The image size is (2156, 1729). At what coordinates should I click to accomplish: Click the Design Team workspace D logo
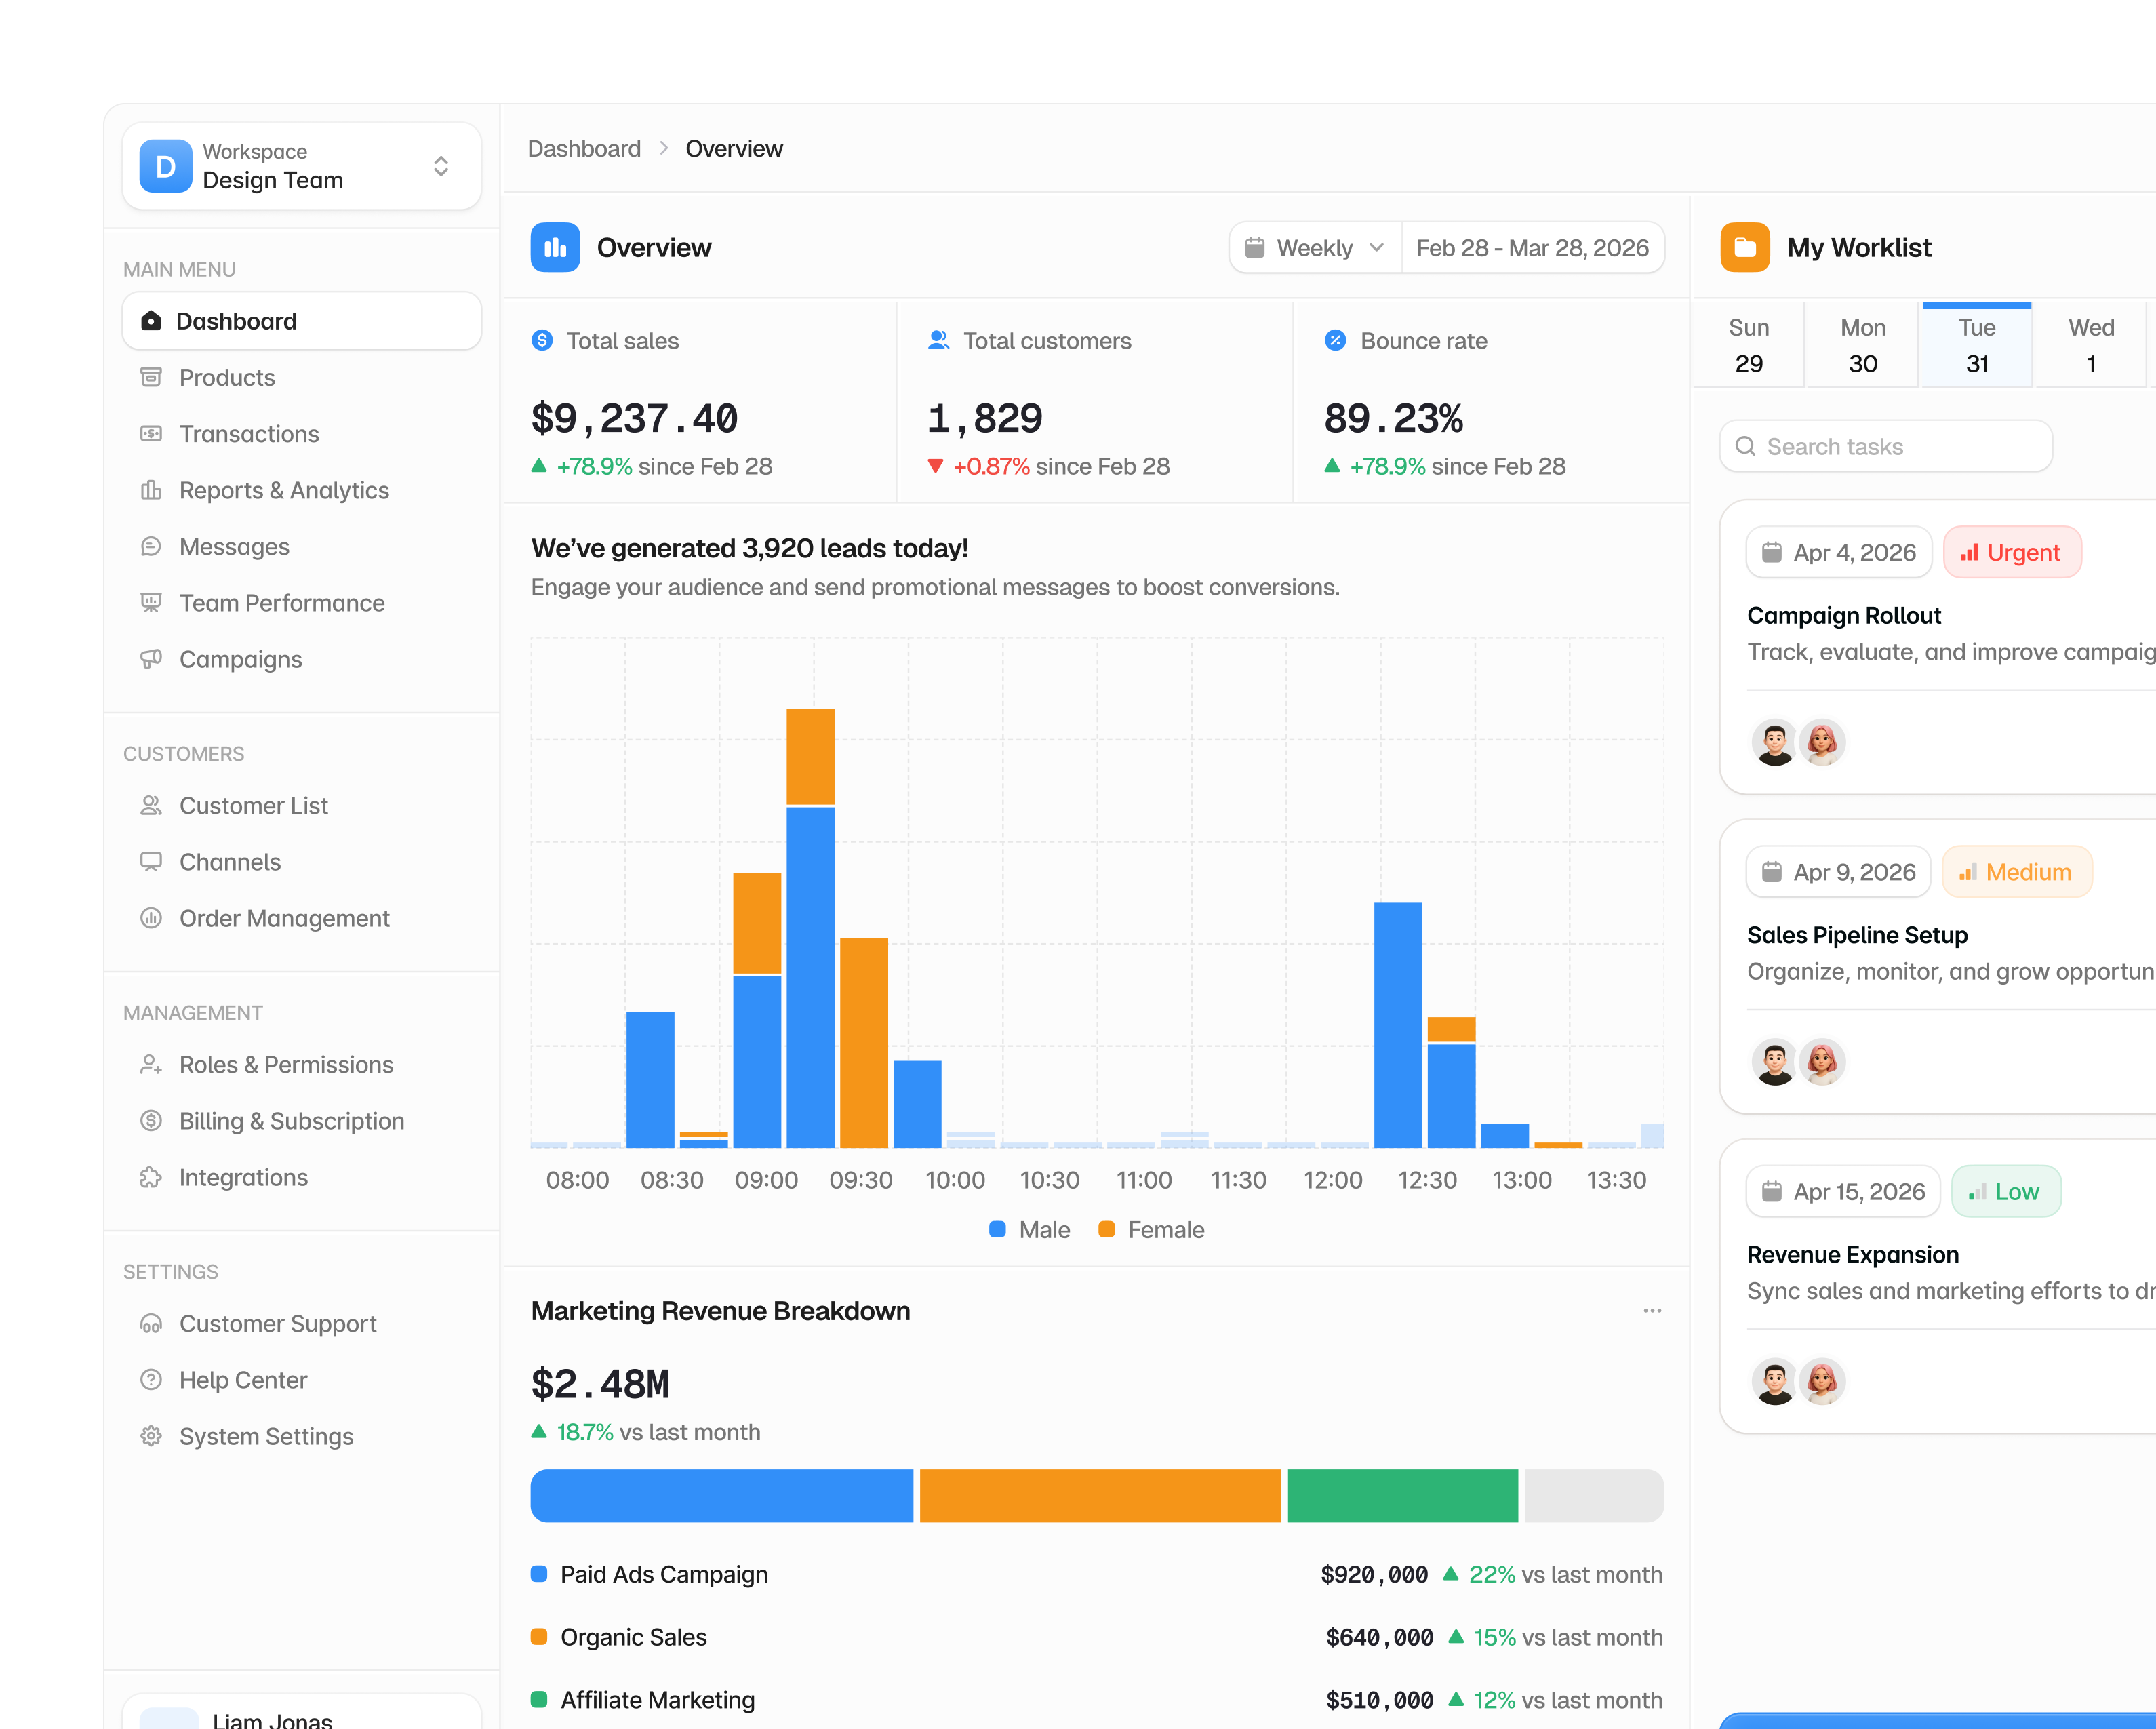pyautogui.click(x=166, y=166)
